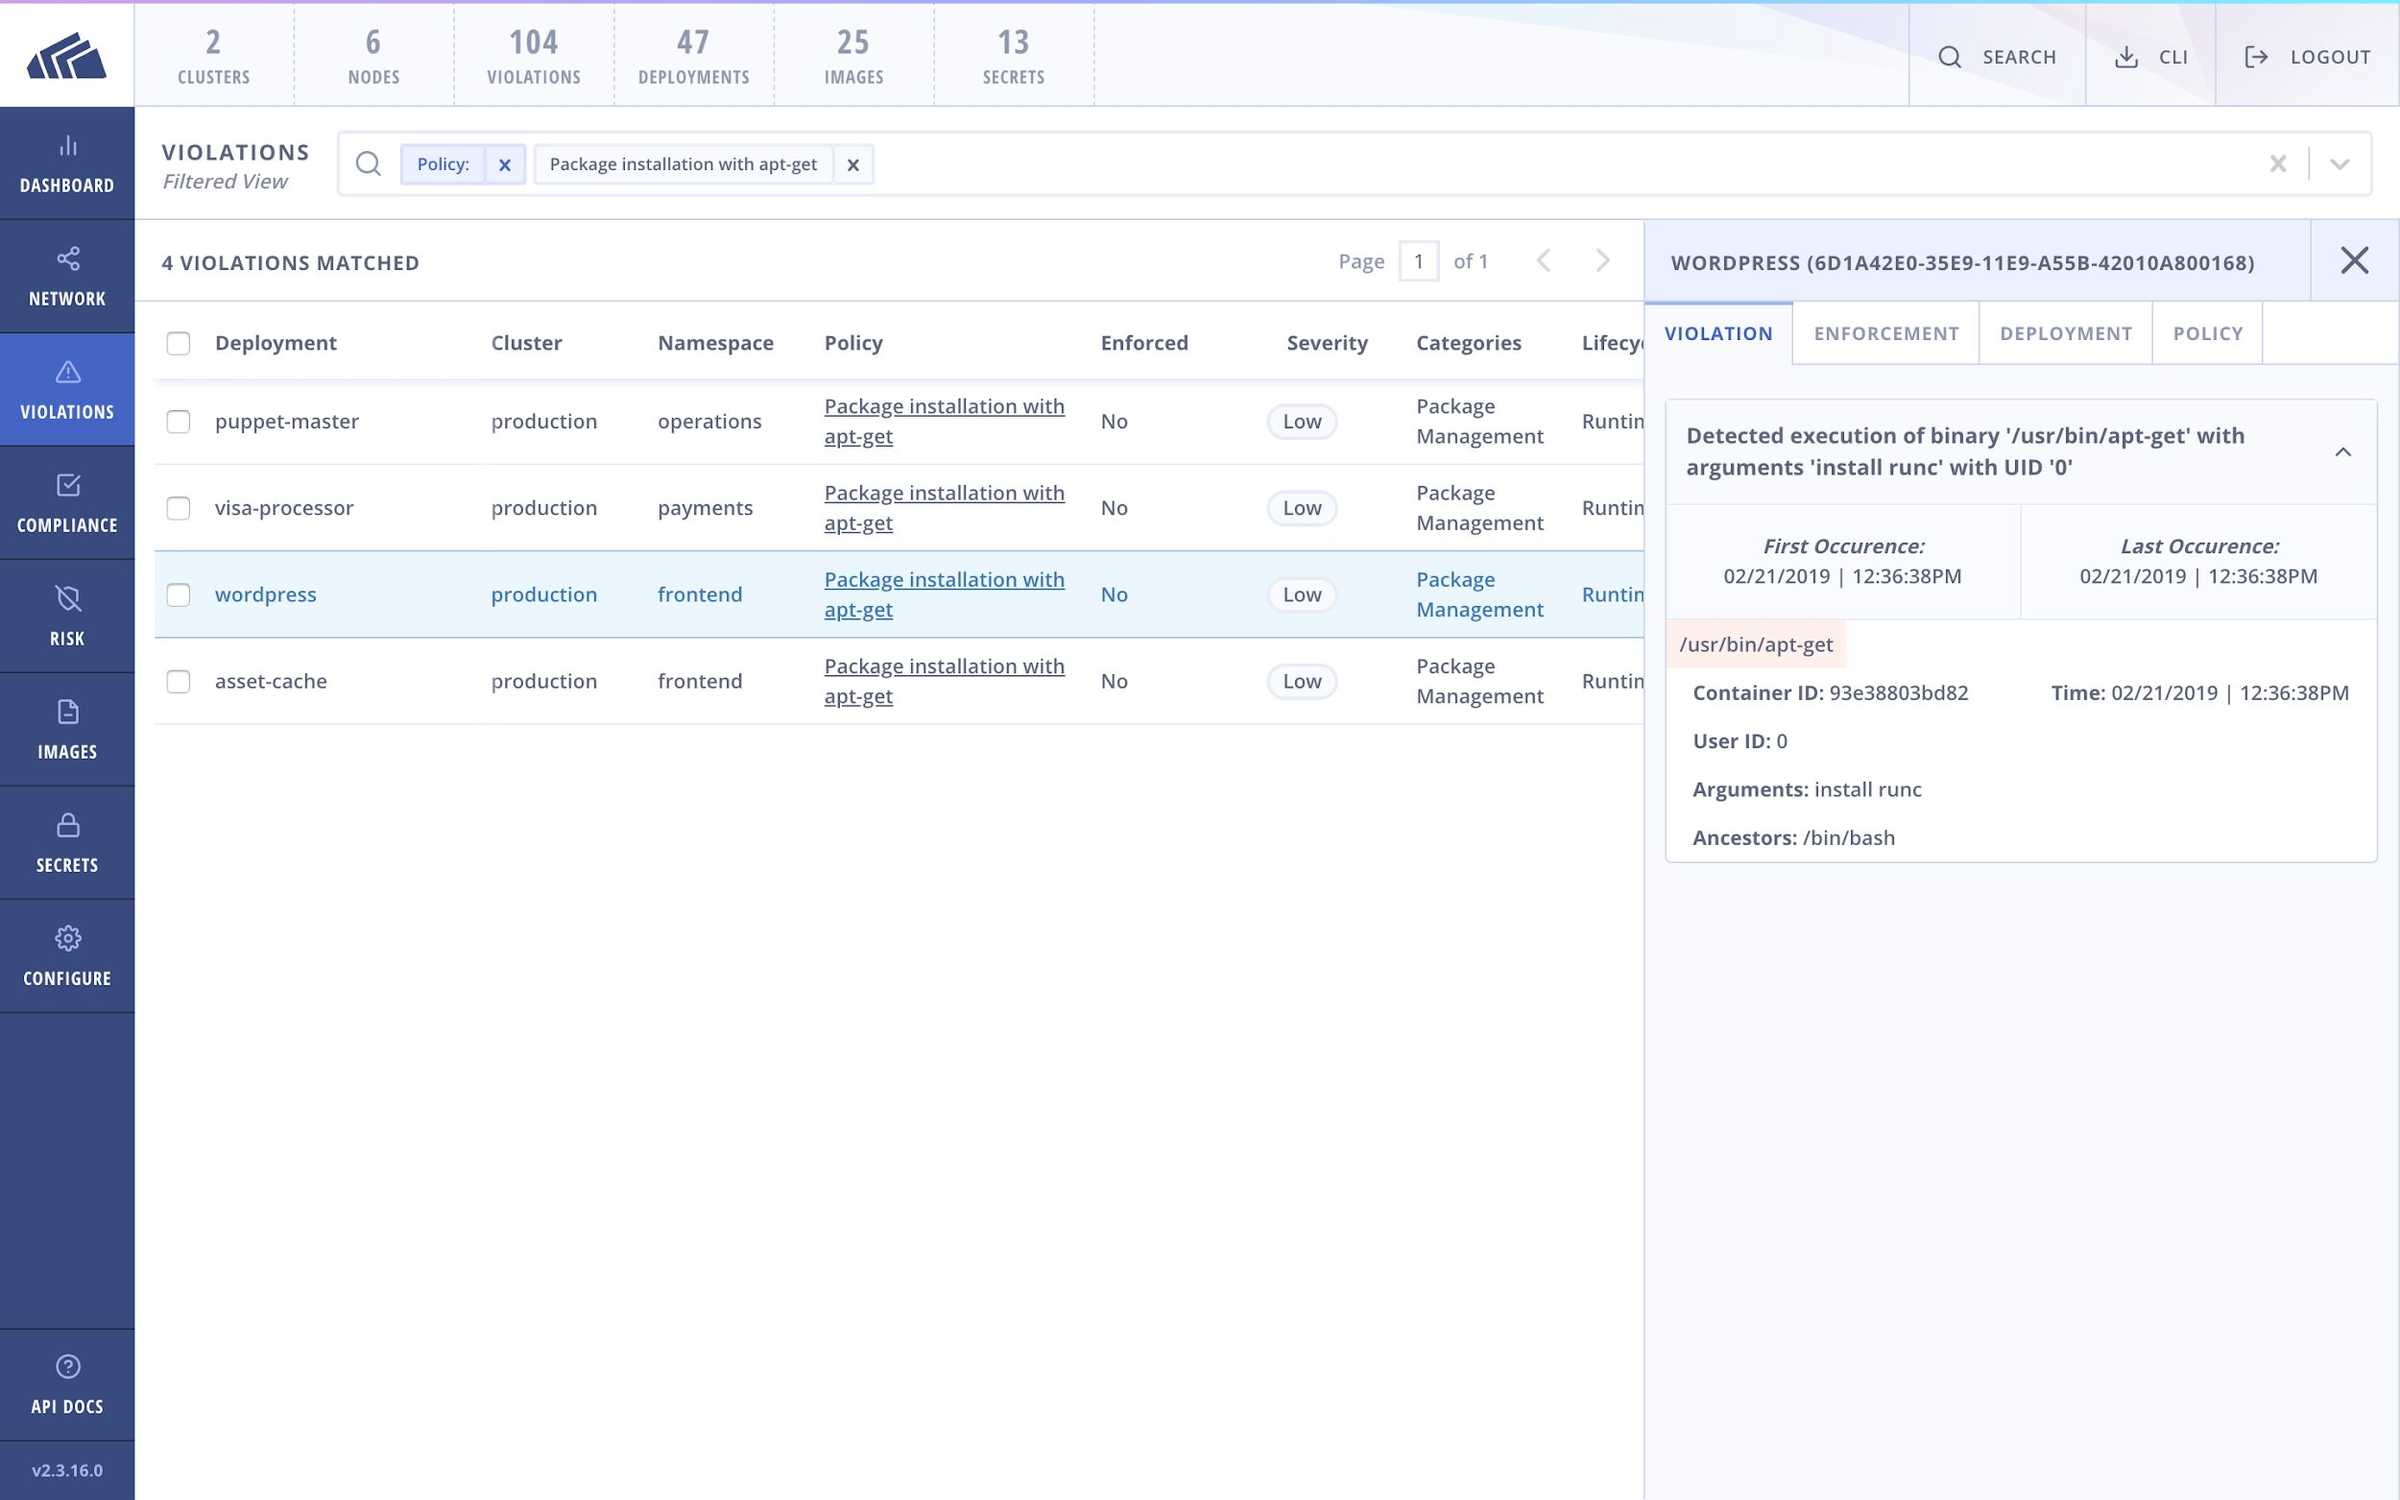Remove the Policy filter tag
Viewport: 2400px width, 1500px height.
505,164
